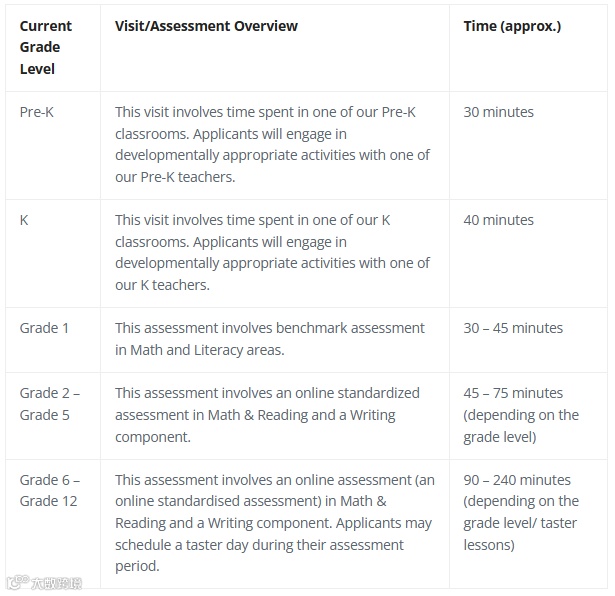The width and height of the screenshot is (615, 596).
Task: Select the Grade 1 benchmark assessment text
Action: 270,339
